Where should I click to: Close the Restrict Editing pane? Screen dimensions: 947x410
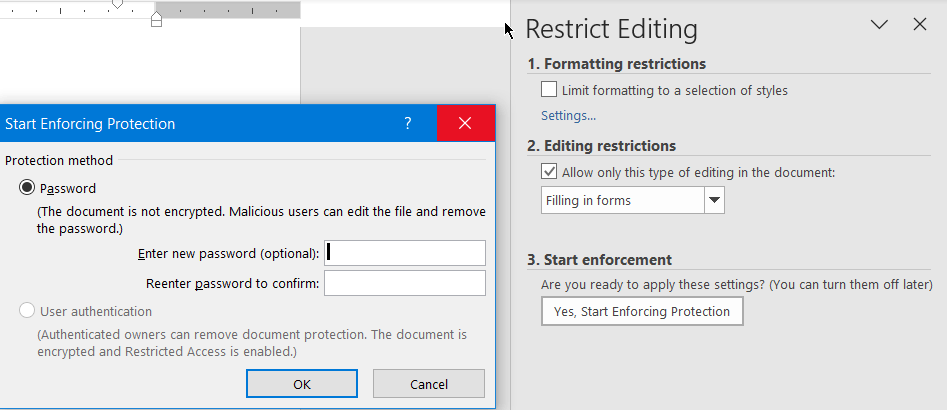coord(920,25)
